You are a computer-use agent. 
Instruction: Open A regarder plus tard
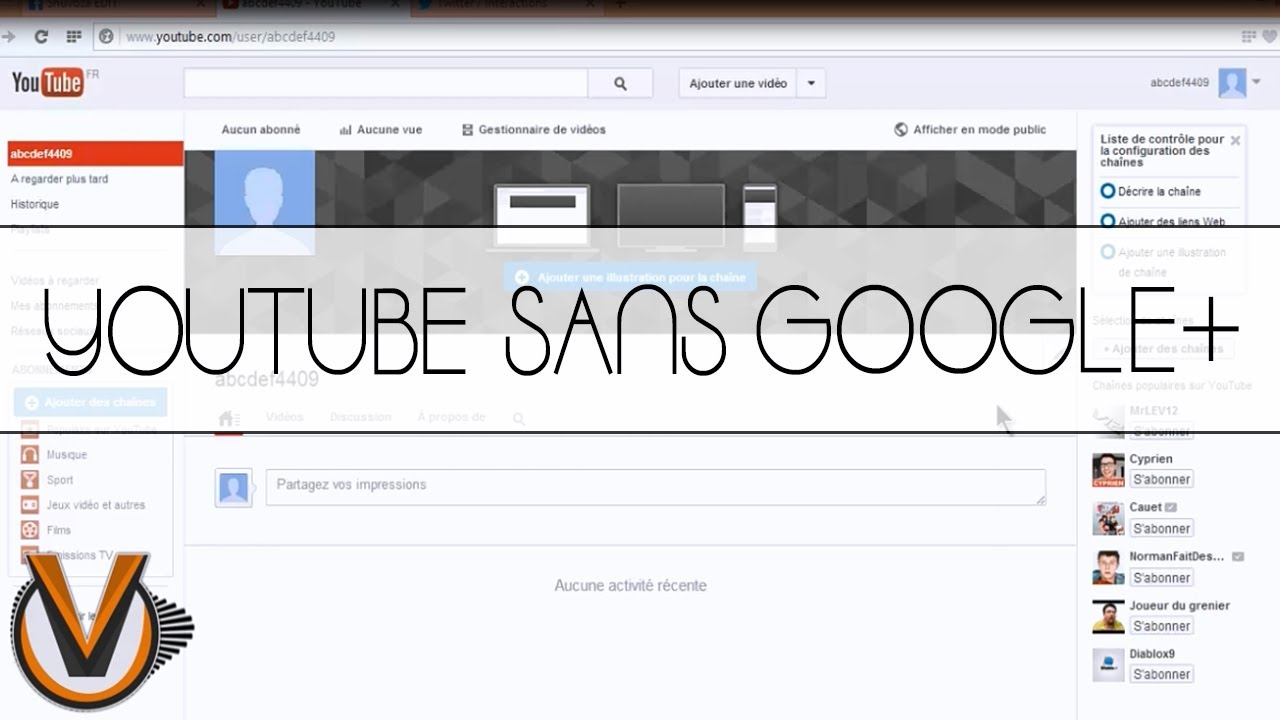(x=59, y=179)
